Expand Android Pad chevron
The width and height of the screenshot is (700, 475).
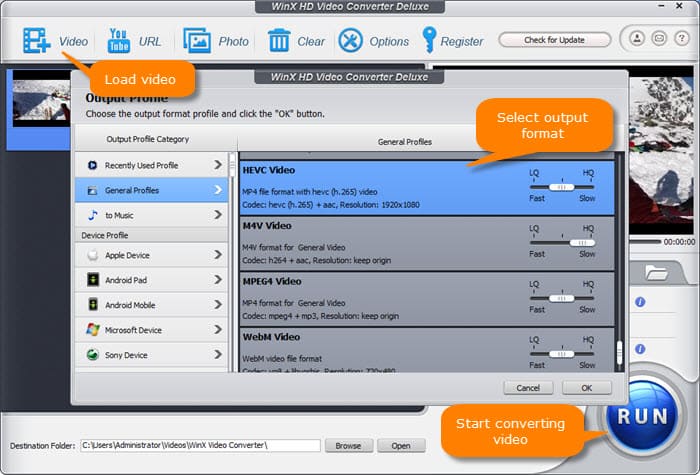218,279
